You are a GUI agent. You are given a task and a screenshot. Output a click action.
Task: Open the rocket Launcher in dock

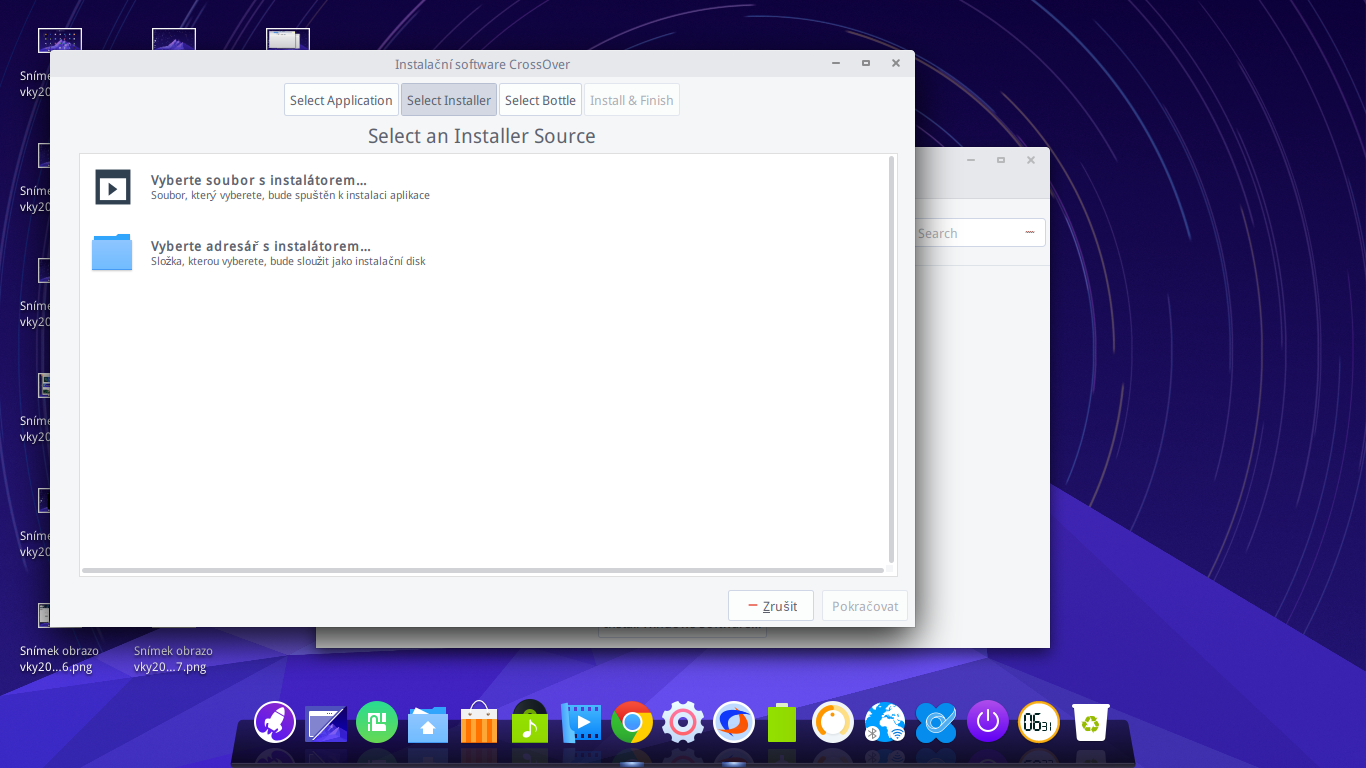coord(275,721)
